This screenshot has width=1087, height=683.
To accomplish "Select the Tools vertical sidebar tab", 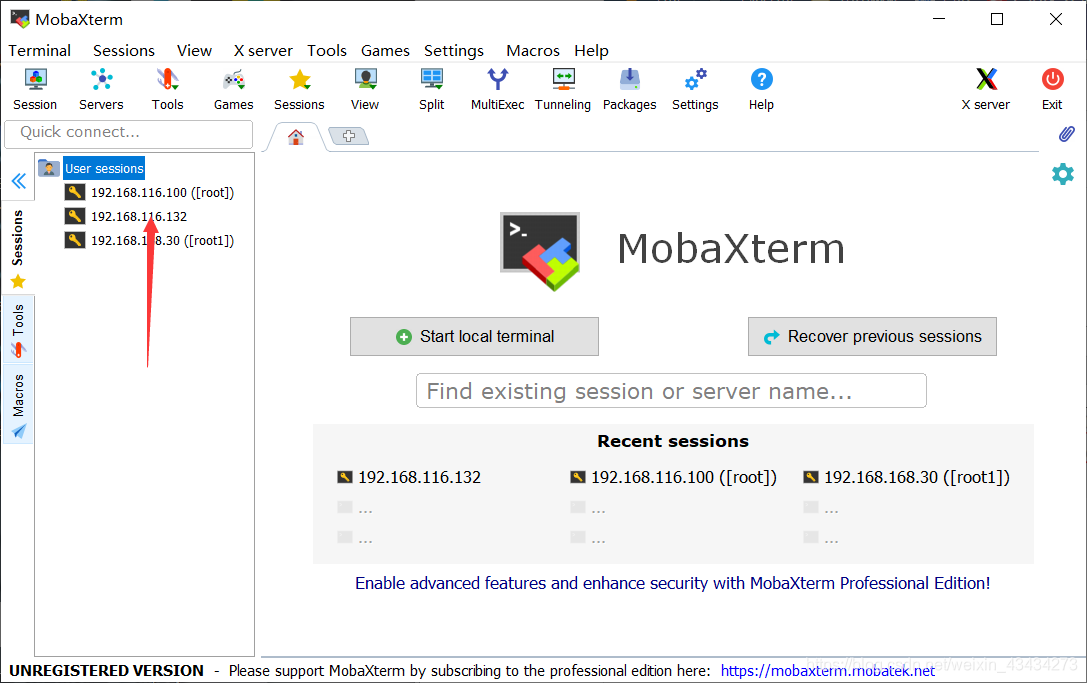I will [x=18, y=330].
